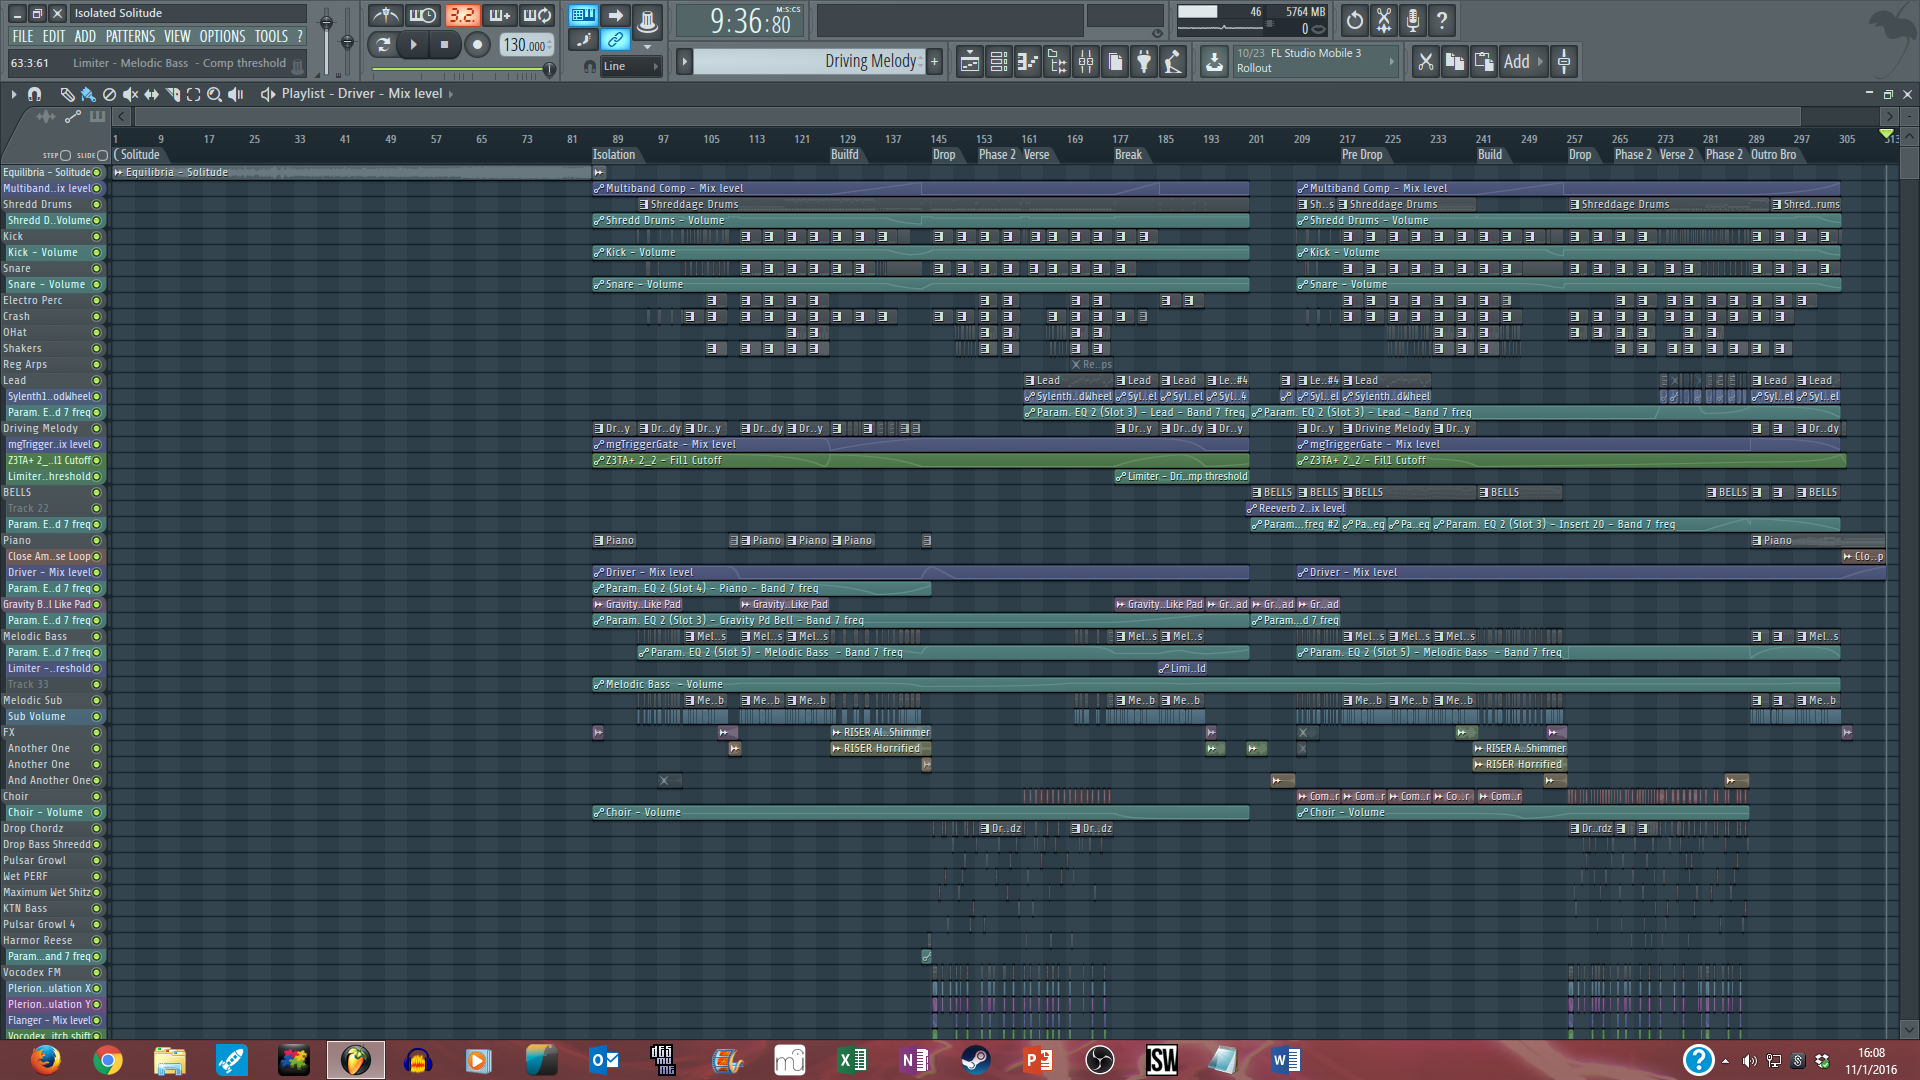Open the FILE menu
1920x1080 pixels.
(23, 37)
